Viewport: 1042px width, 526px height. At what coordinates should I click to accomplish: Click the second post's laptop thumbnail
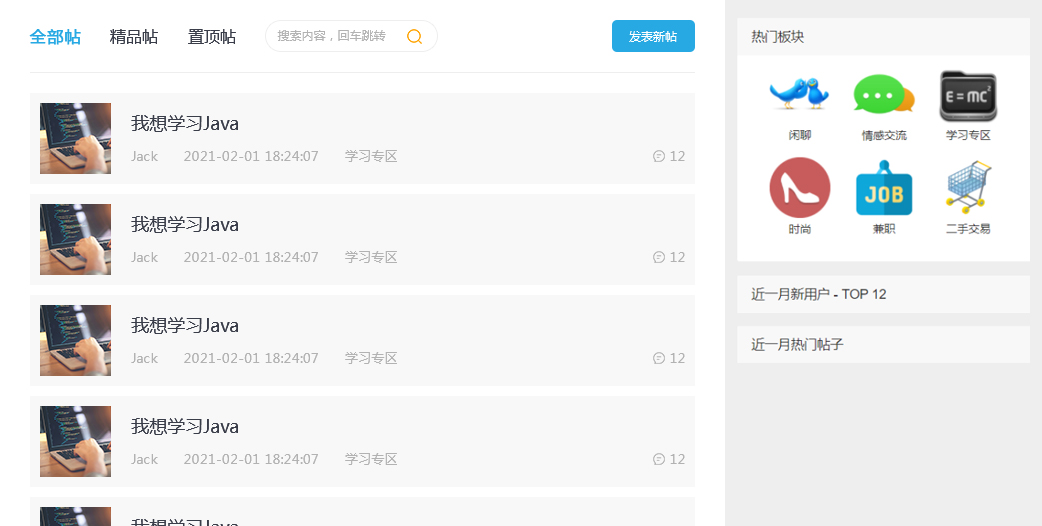75,239
